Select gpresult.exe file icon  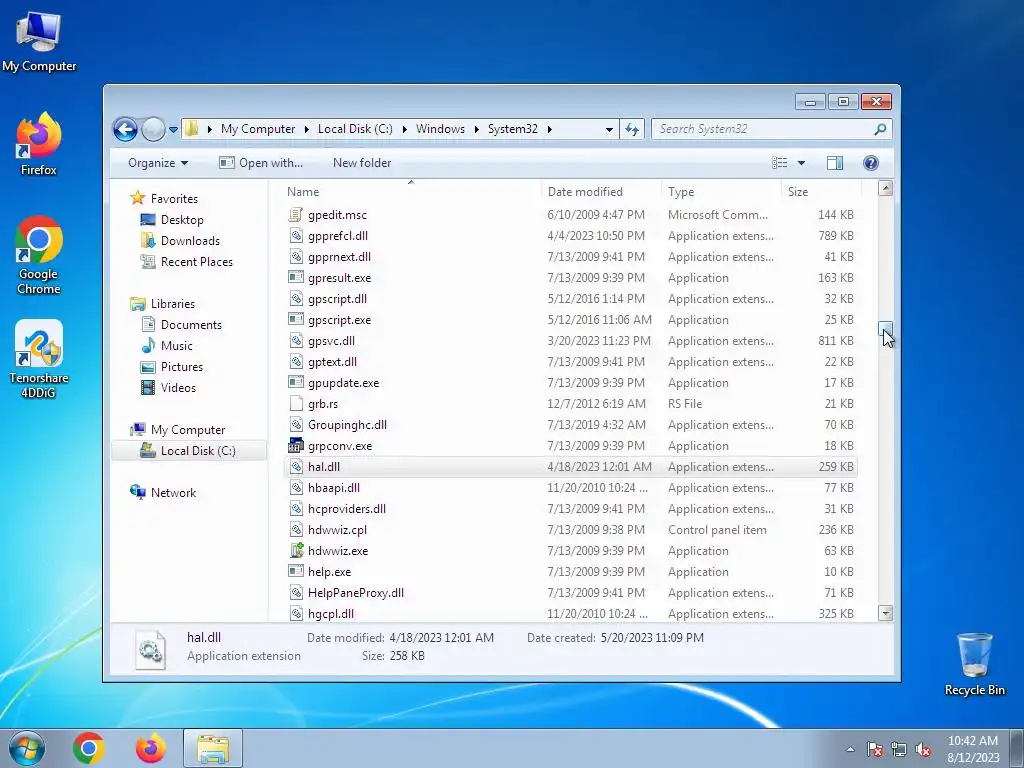pos(296,278)
